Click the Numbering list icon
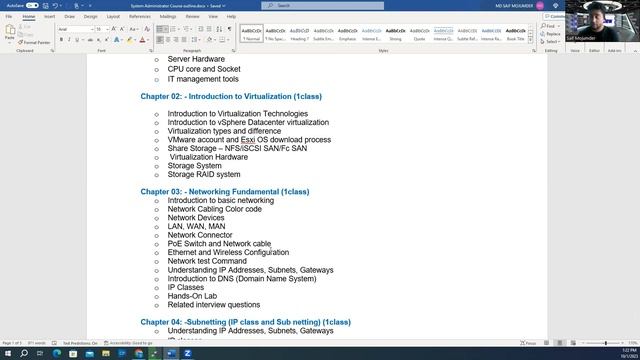Screen dimensions: 640x360 173,29
